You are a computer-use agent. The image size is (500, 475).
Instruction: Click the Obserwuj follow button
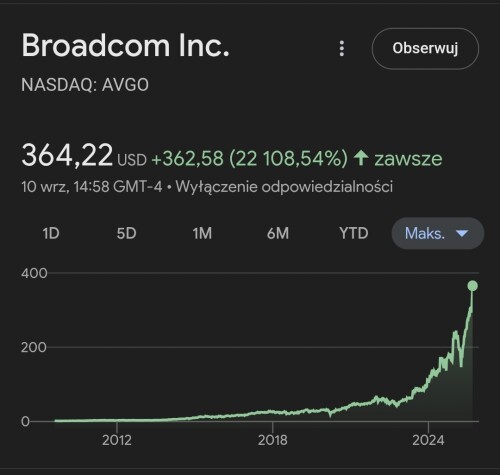click(x=425, y=49)
